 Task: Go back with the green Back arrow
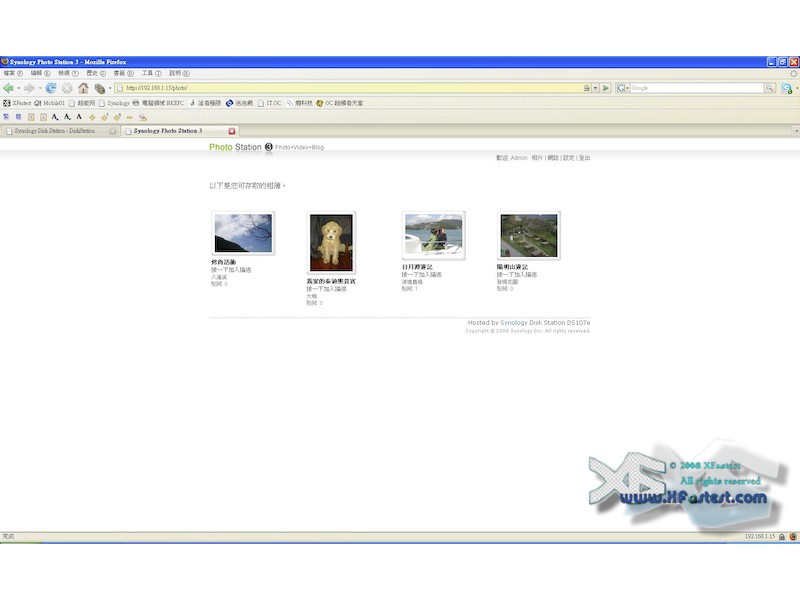click(8, 88)
